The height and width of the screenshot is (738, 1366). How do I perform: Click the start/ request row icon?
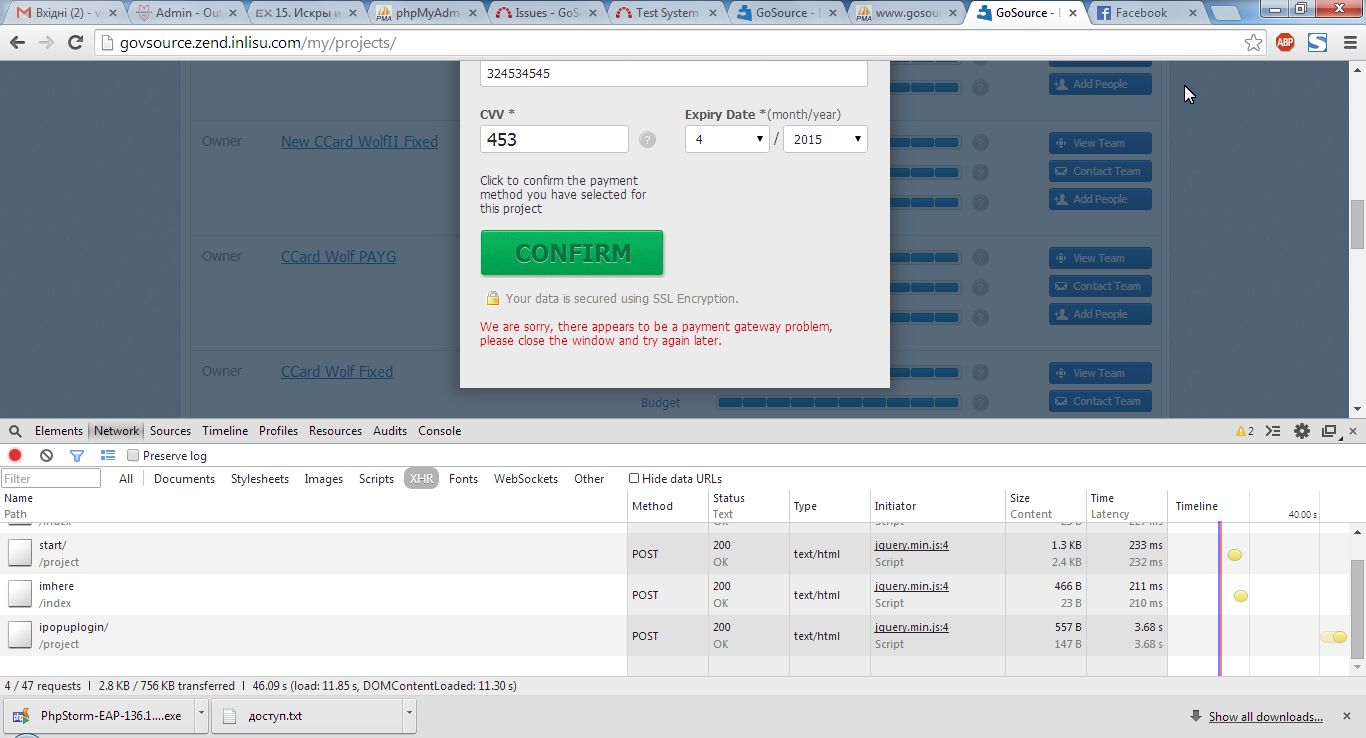coord(20,553)
